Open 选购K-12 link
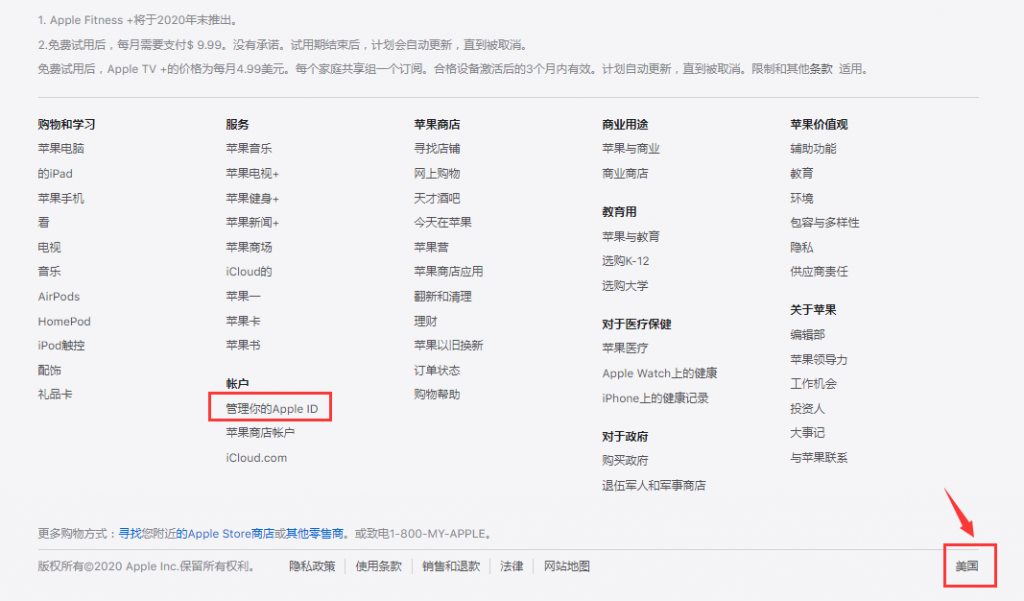Screen dimensions: 1024x601 (x=626, y=261)
